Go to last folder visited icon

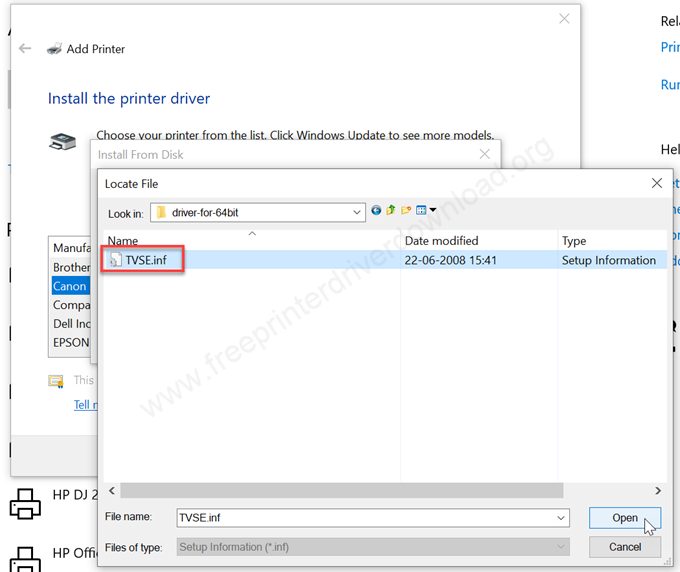376,210
